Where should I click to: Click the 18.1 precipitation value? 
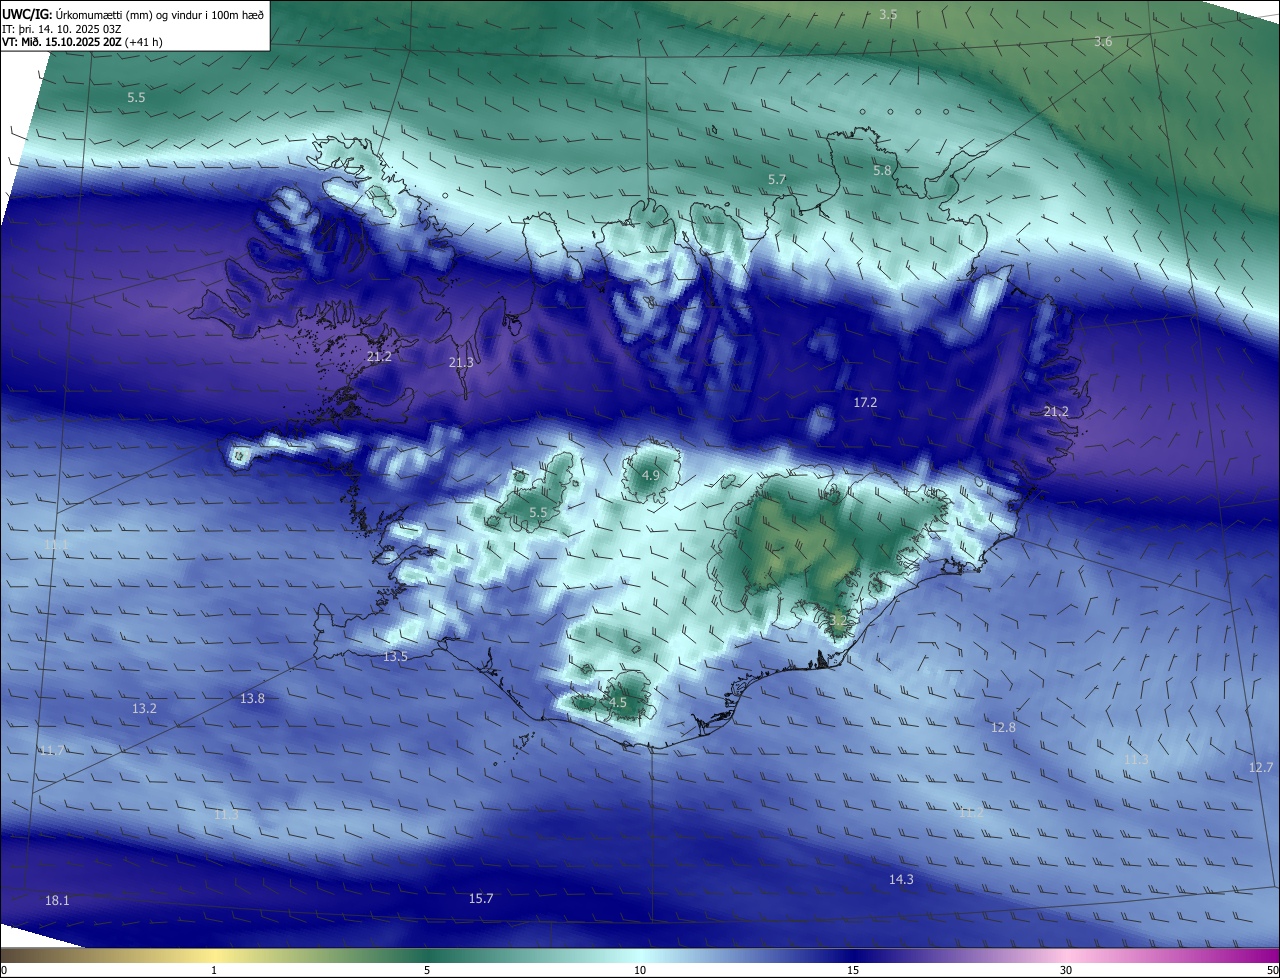point(57,901)
